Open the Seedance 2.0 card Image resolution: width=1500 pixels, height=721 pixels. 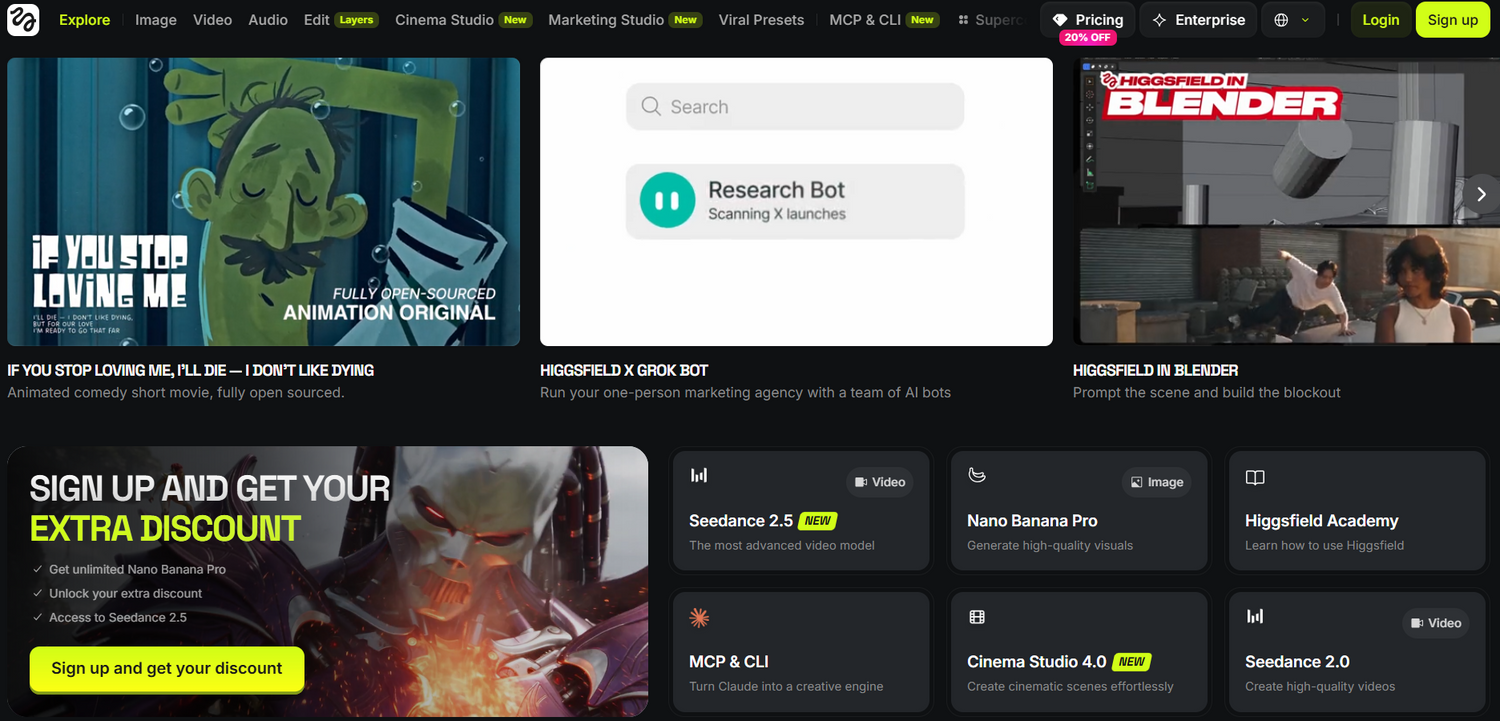tap(1357, 651)
